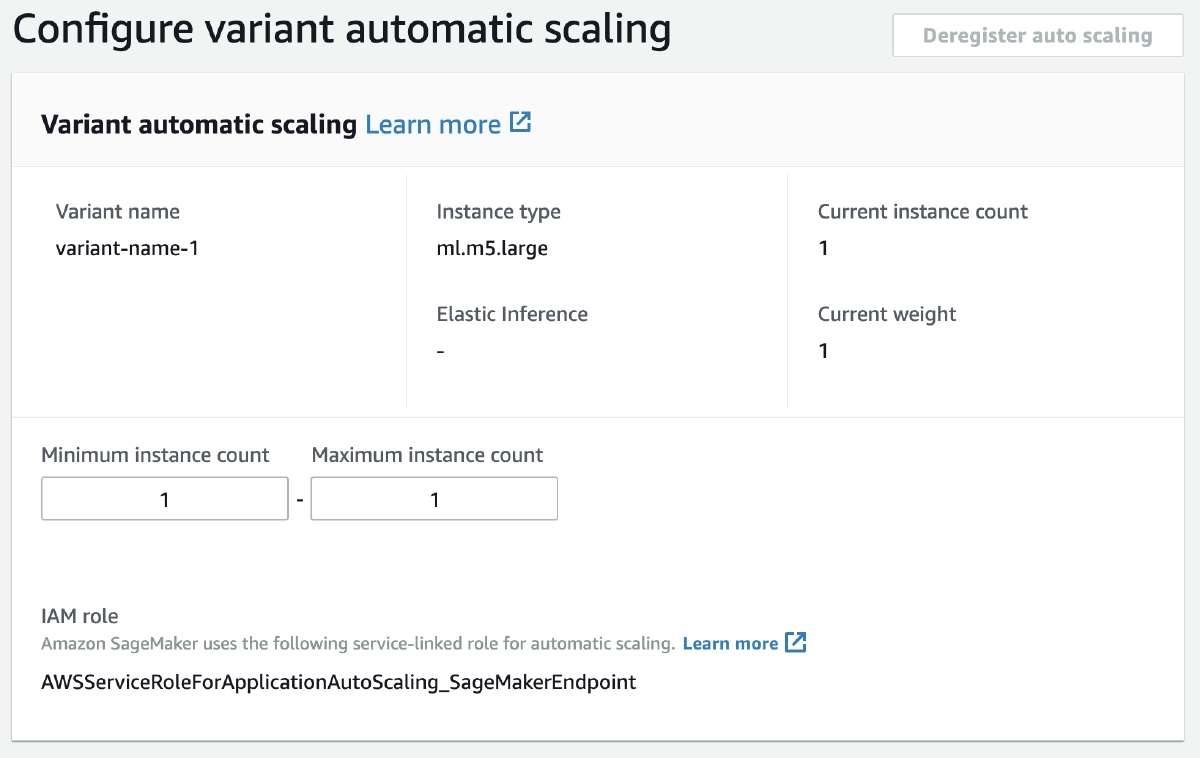Click the Current weight label
This screenshot has width=1200, height=758.
(x=887, y=314)
